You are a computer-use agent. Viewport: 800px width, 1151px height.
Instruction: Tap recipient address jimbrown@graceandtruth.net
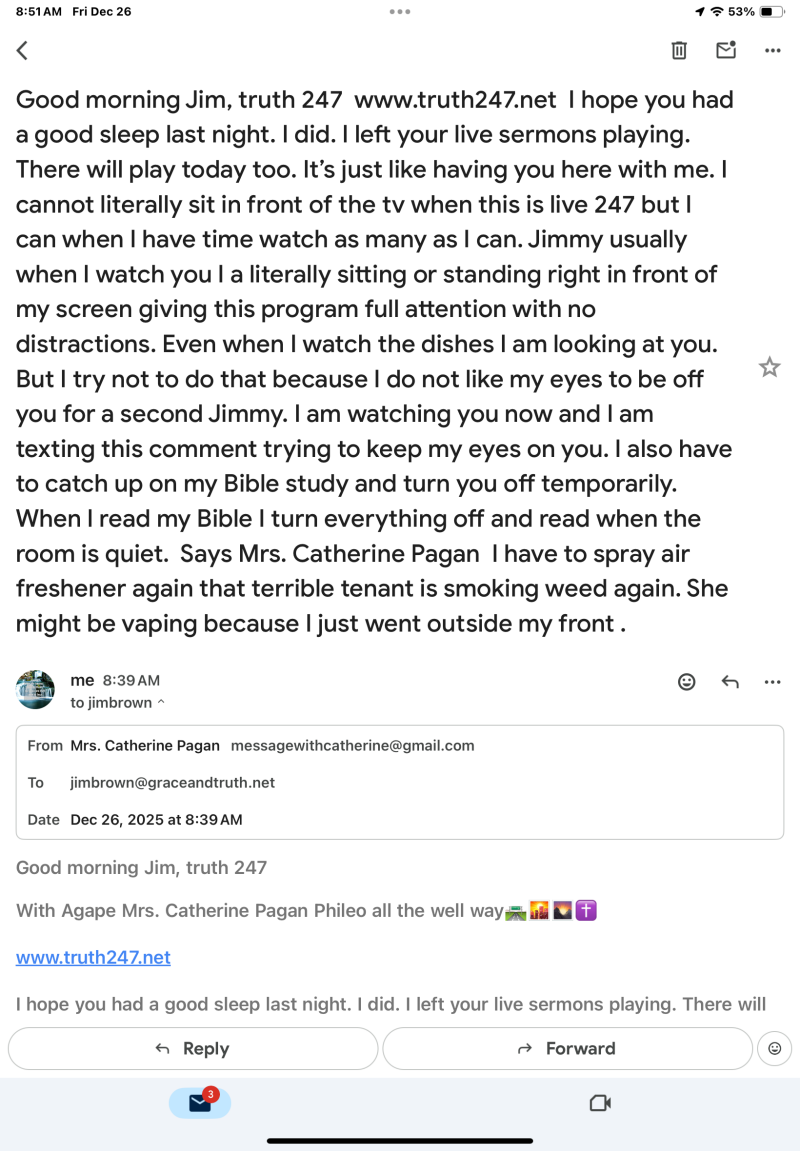click(x=172, y=783)
